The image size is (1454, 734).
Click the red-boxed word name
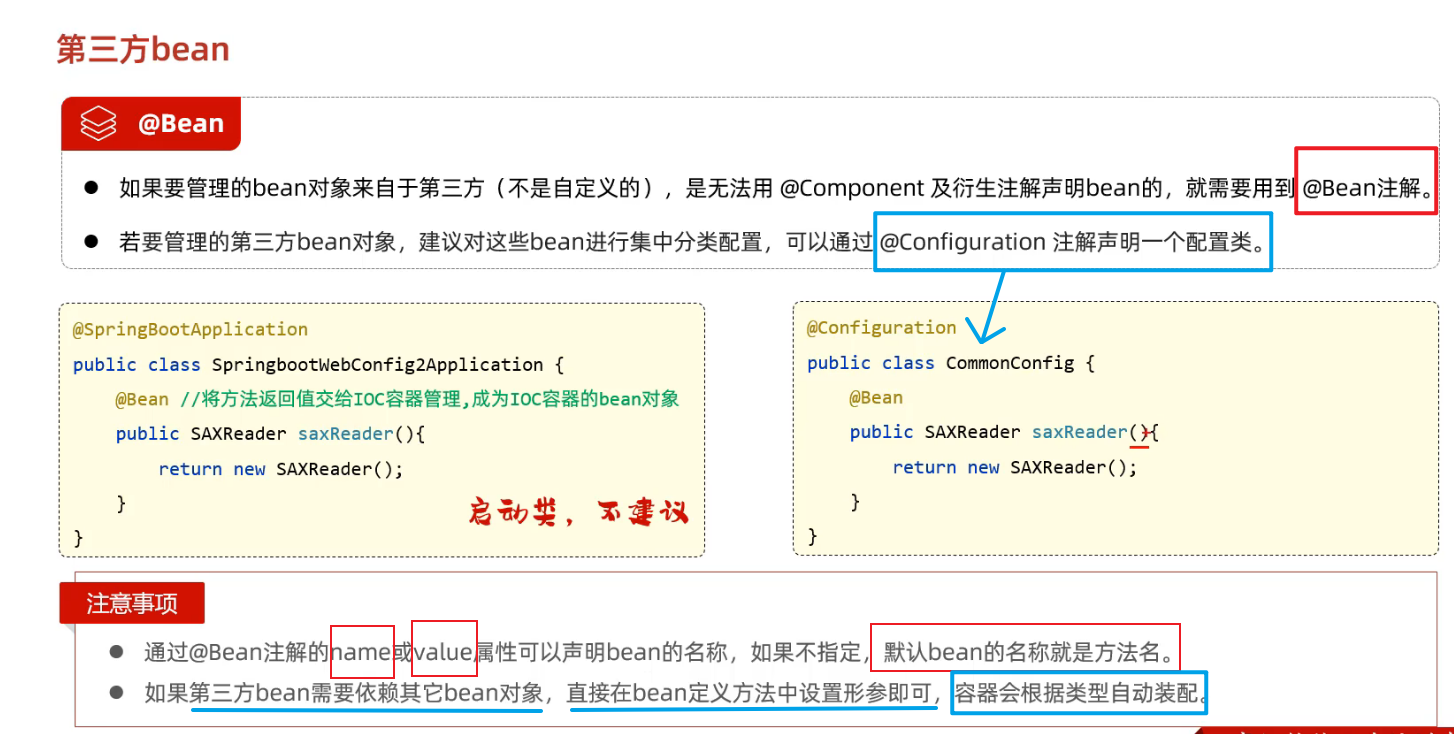(361, 653)
